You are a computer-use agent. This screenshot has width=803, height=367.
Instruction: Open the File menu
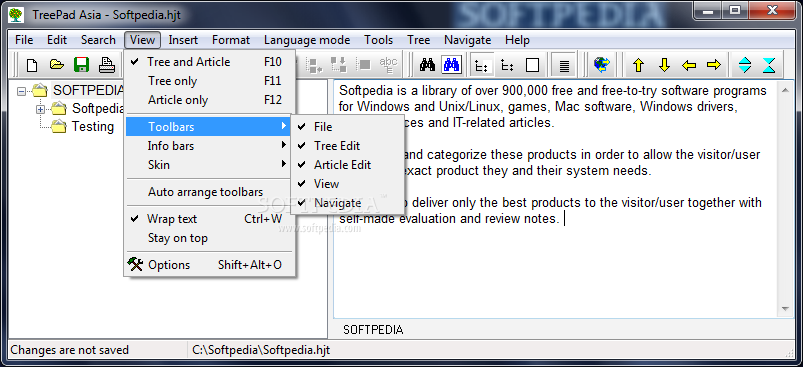pos(24,40)
